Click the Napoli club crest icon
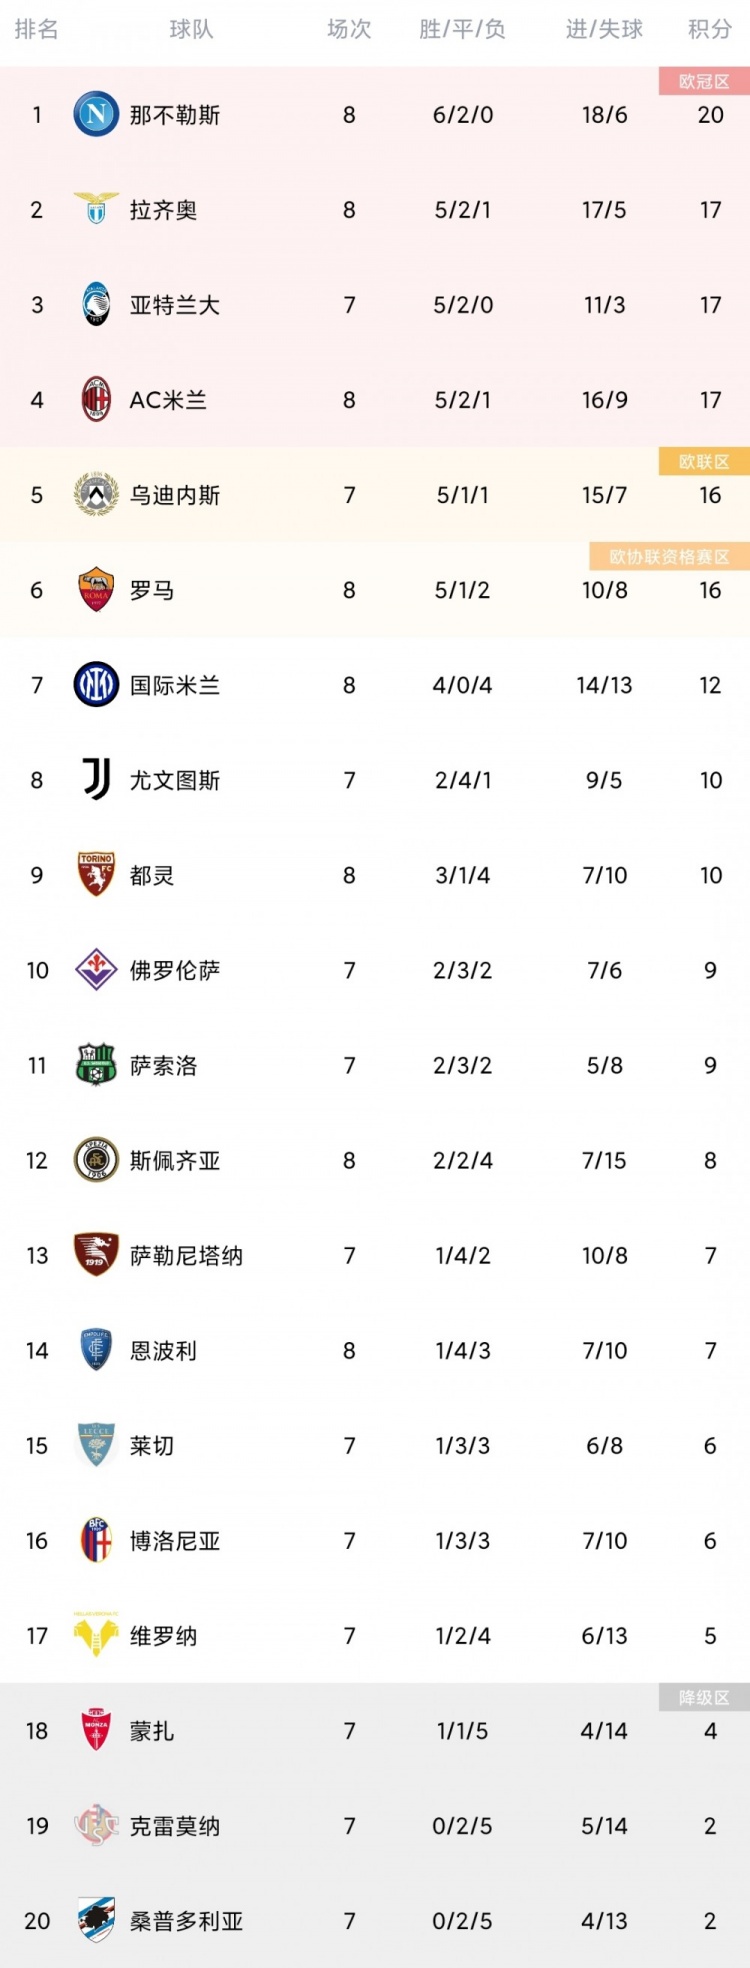Screen dimensions: 750x1968 tap(97, 114)
